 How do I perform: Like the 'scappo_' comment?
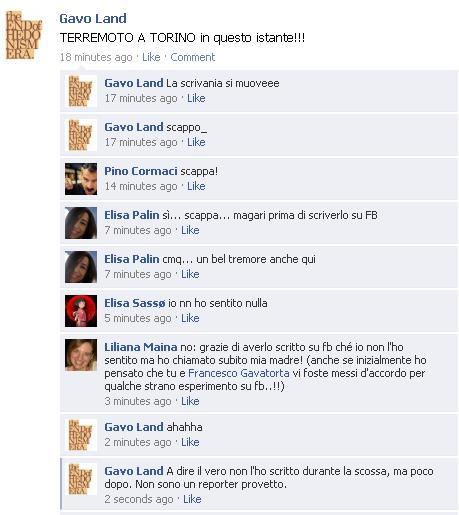196,142
